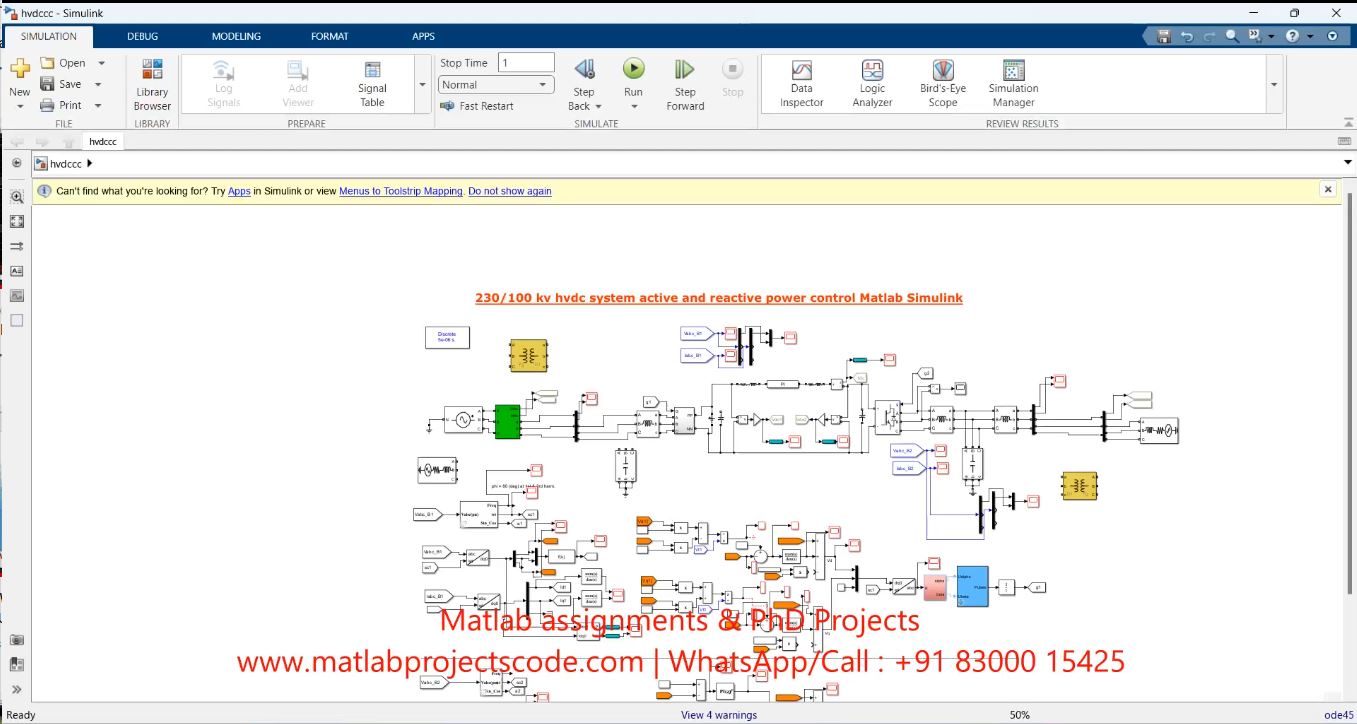
Task: Expand the Print dropdown arrow
Action: point(98,105)
